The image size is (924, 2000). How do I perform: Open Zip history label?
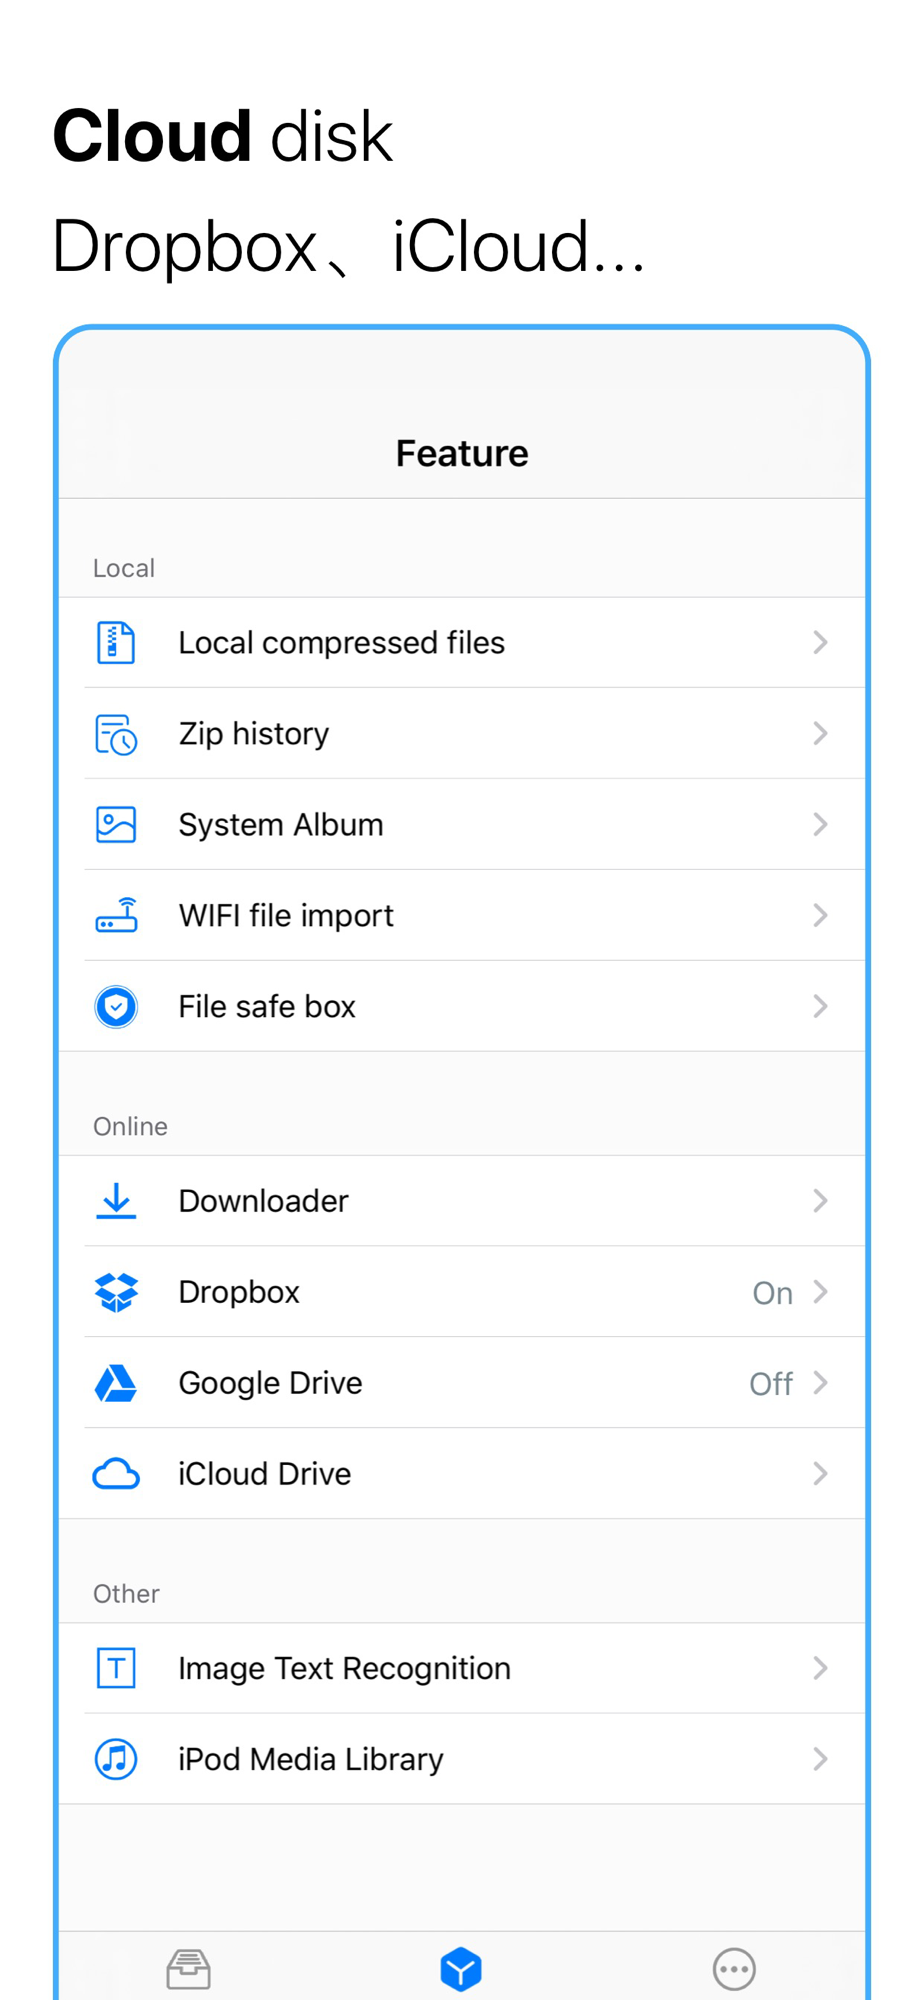[254, 734]
